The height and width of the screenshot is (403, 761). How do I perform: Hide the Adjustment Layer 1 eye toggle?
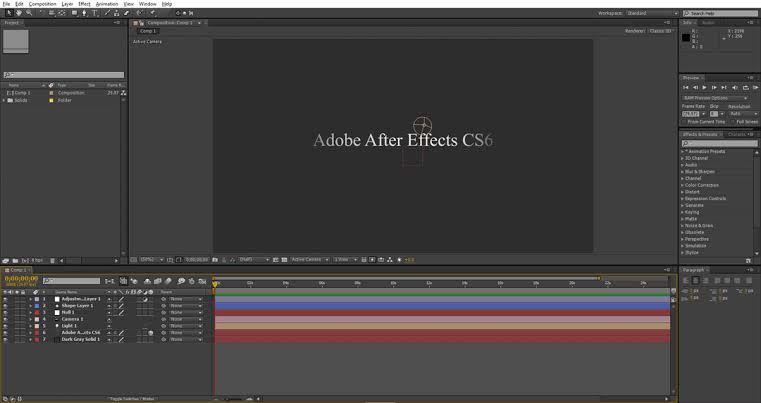[5, 299]
